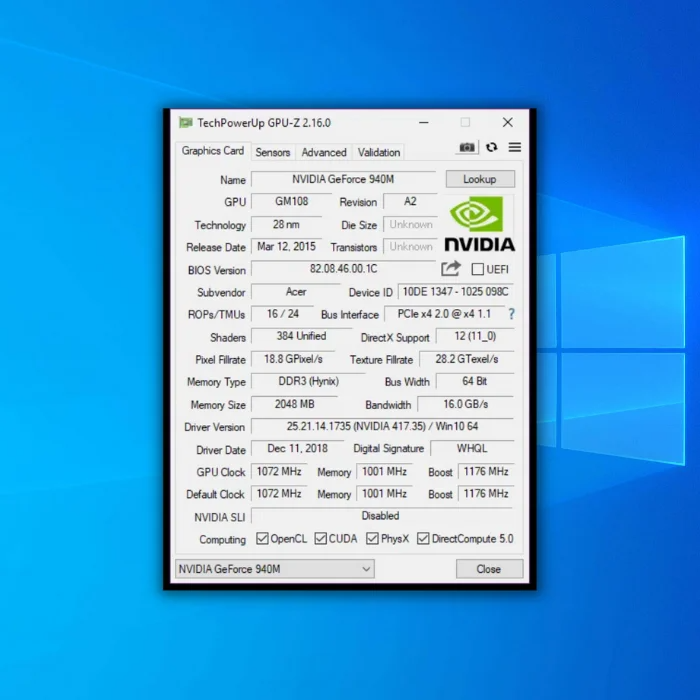Click the Bus Width 64 Bit field

coord(475,381)
